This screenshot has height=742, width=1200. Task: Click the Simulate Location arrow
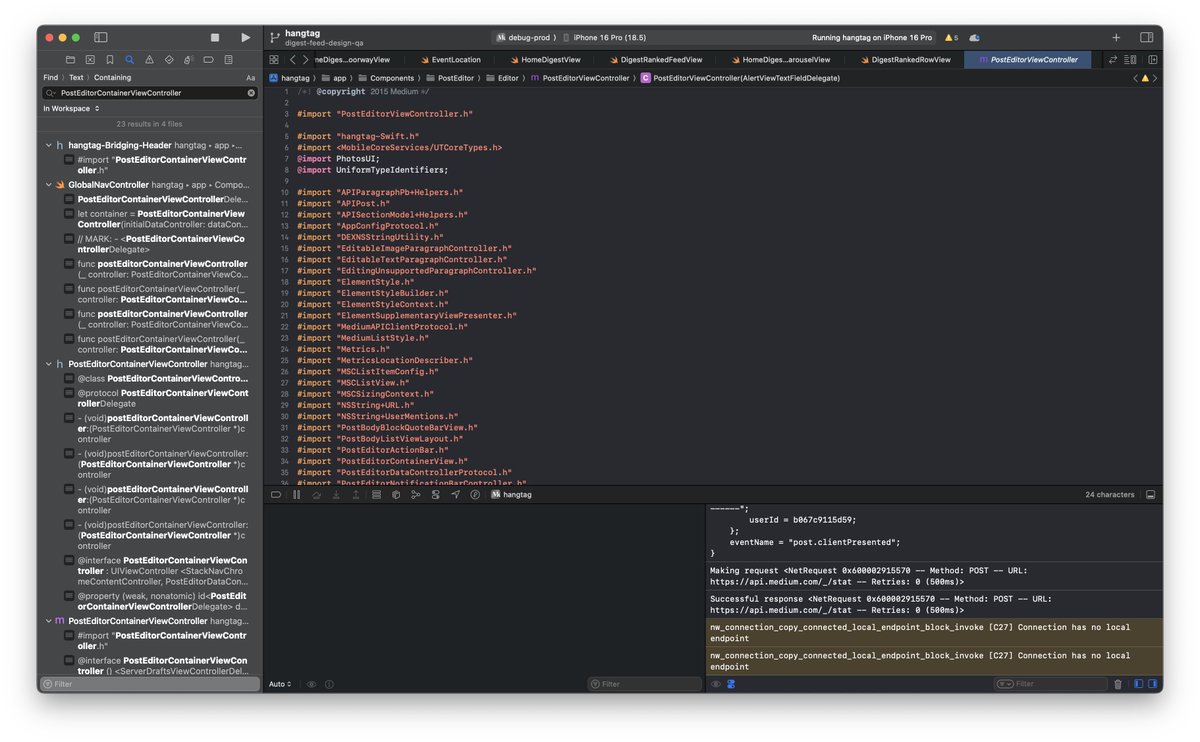(456, 495)
